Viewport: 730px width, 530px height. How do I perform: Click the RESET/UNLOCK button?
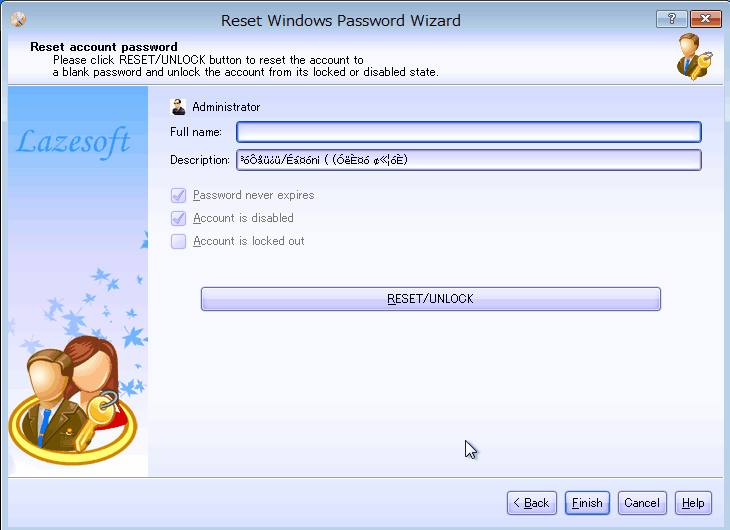(431, 299)
